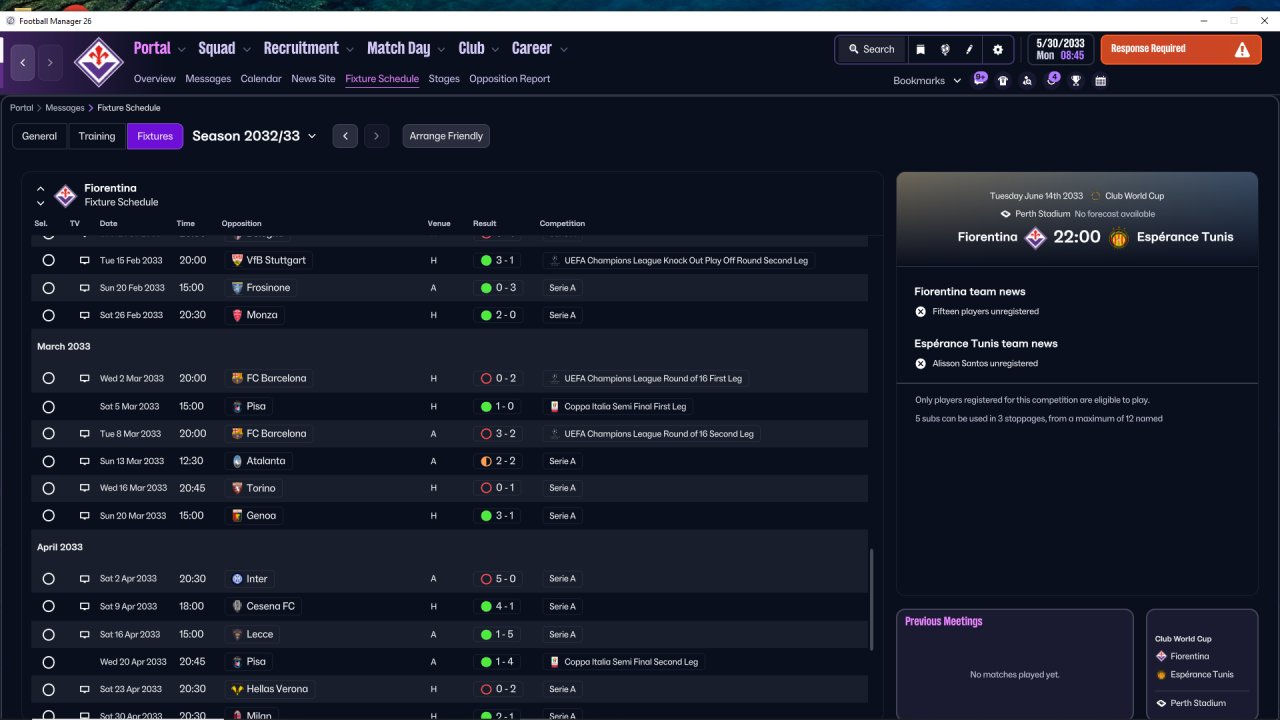Click the shortcut icon with badge 4
Image resolution: width=1280 pixels, height=720 pixels.
1052,80
